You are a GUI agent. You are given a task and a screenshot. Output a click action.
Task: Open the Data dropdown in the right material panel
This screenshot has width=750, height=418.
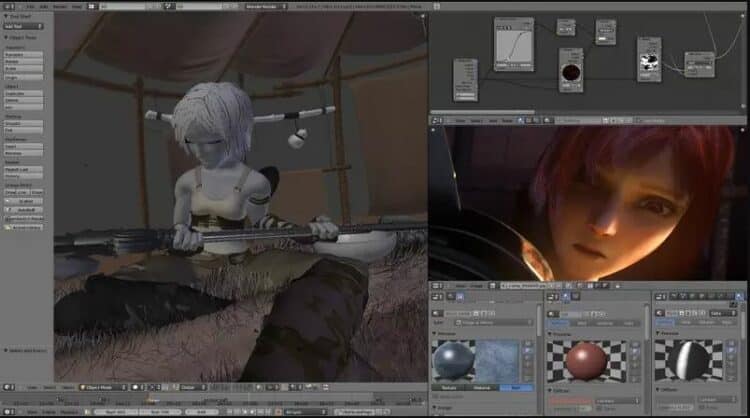point(723,313)
